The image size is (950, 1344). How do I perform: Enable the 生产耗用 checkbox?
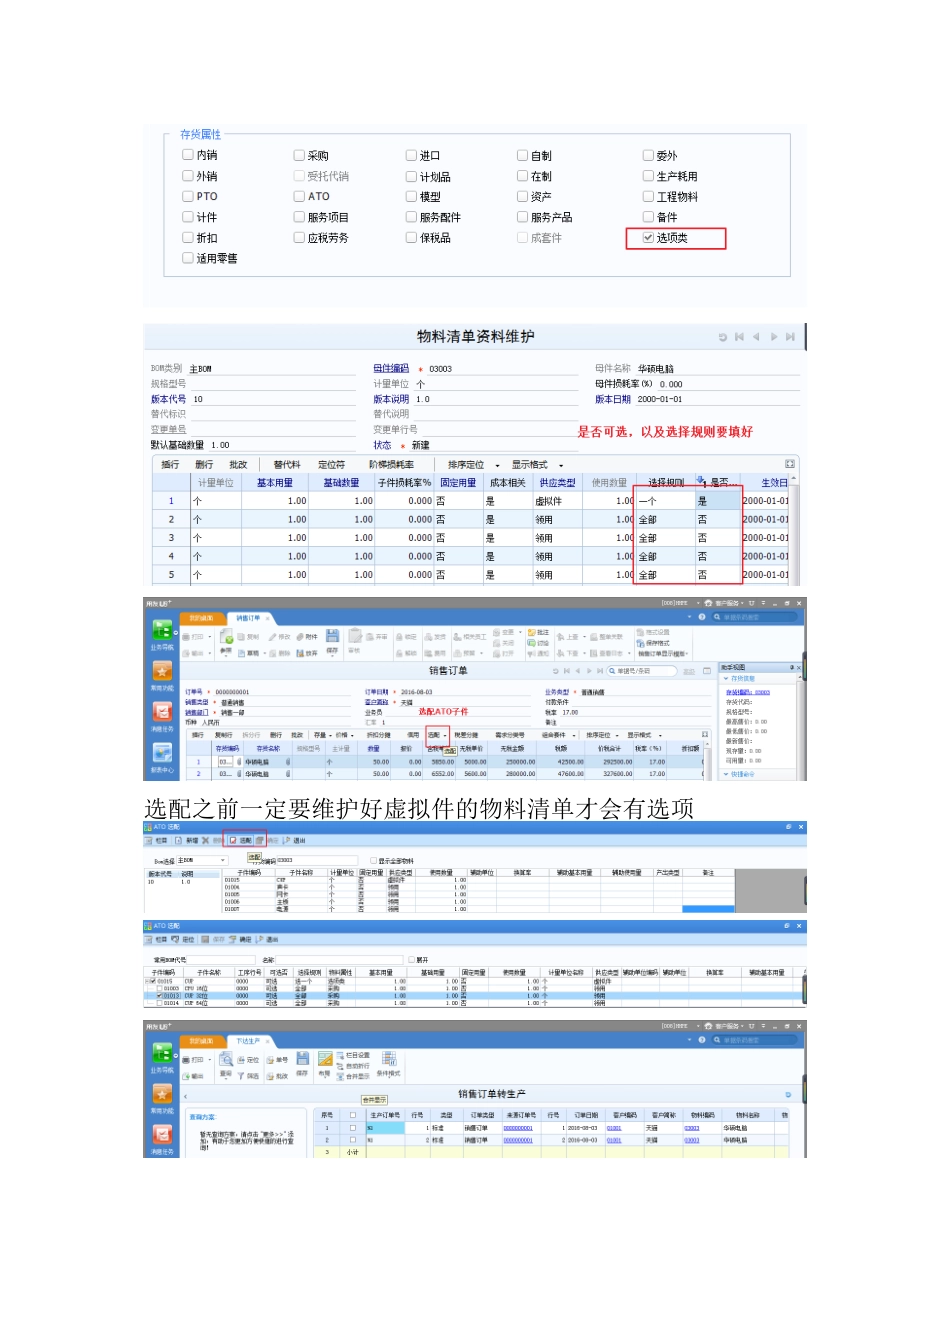648,176
